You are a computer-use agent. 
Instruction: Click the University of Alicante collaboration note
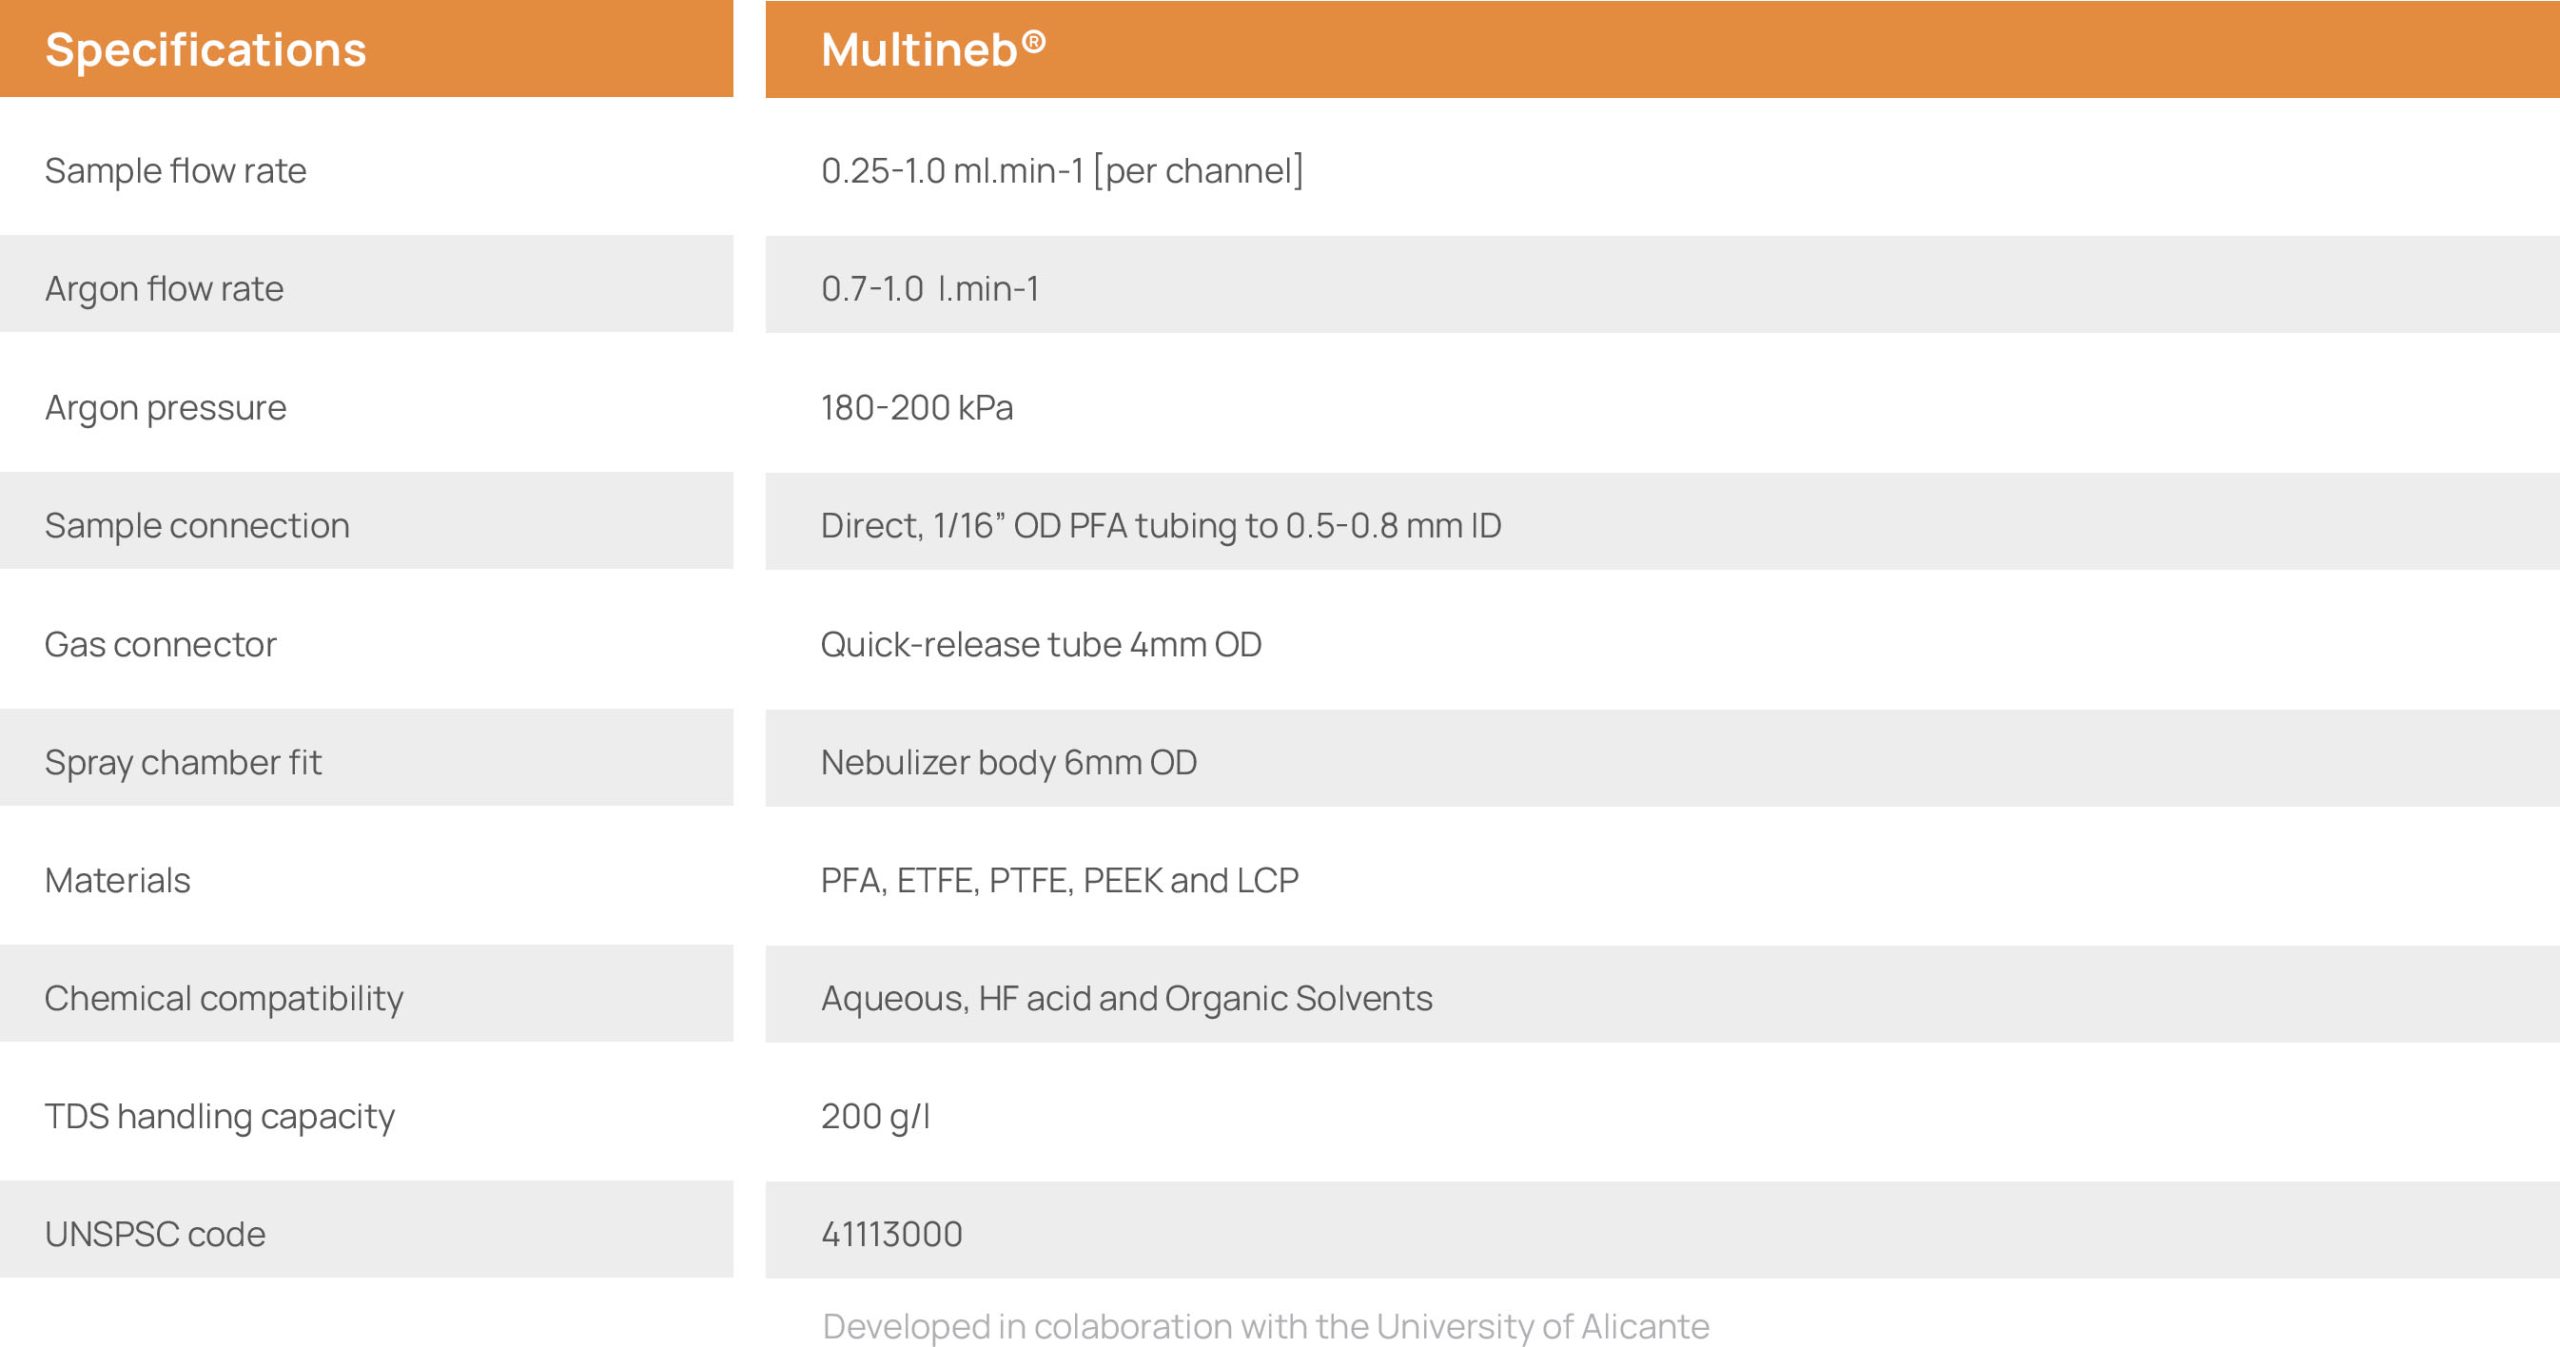pos(1266,1327)
